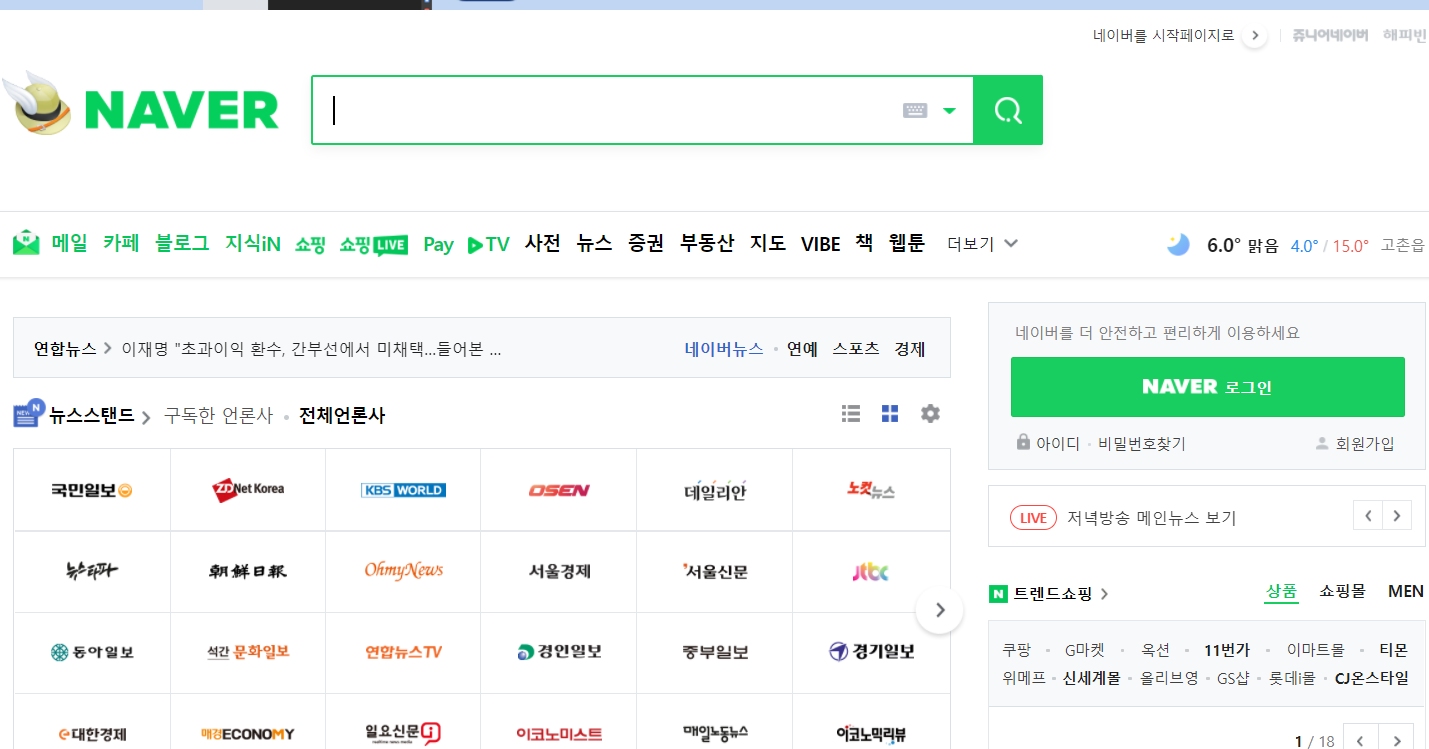Open 사전 dictionary menu item
This screenshot has height=749, width=1429.
tap(543, 243)
